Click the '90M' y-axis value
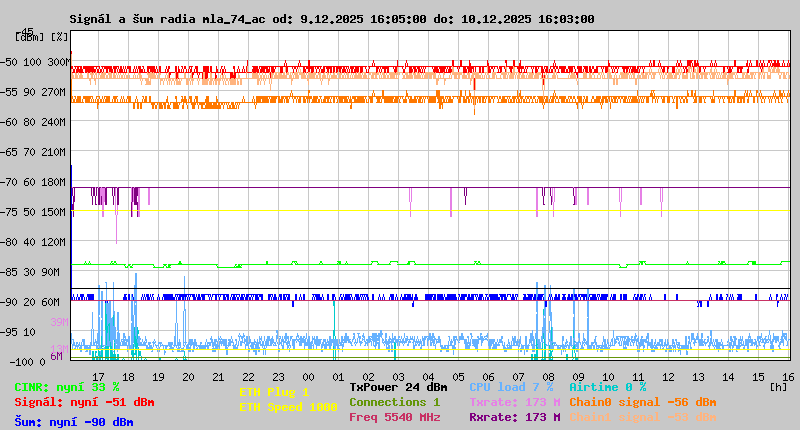Screen dimensions: 800x430 pyautogui.click(x=51, y=272)
